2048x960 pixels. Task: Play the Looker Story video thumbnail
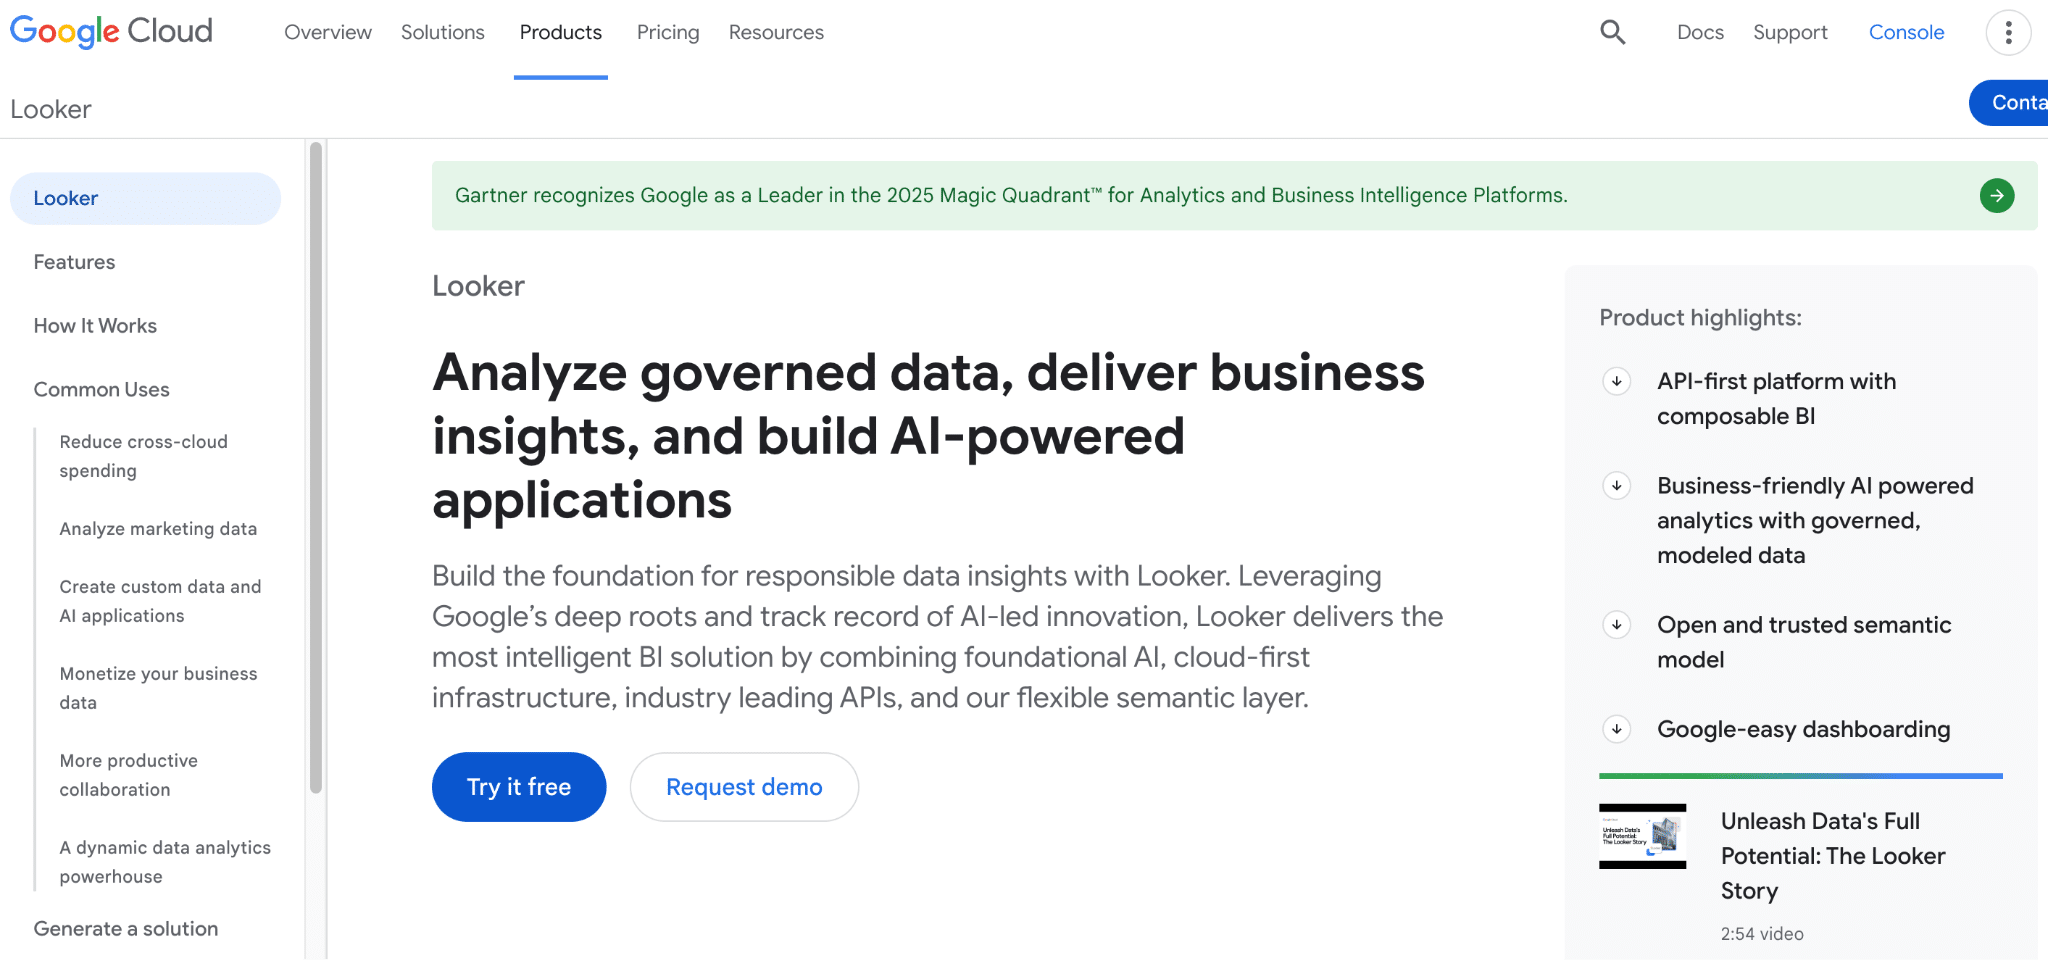tap(1642, 836)
